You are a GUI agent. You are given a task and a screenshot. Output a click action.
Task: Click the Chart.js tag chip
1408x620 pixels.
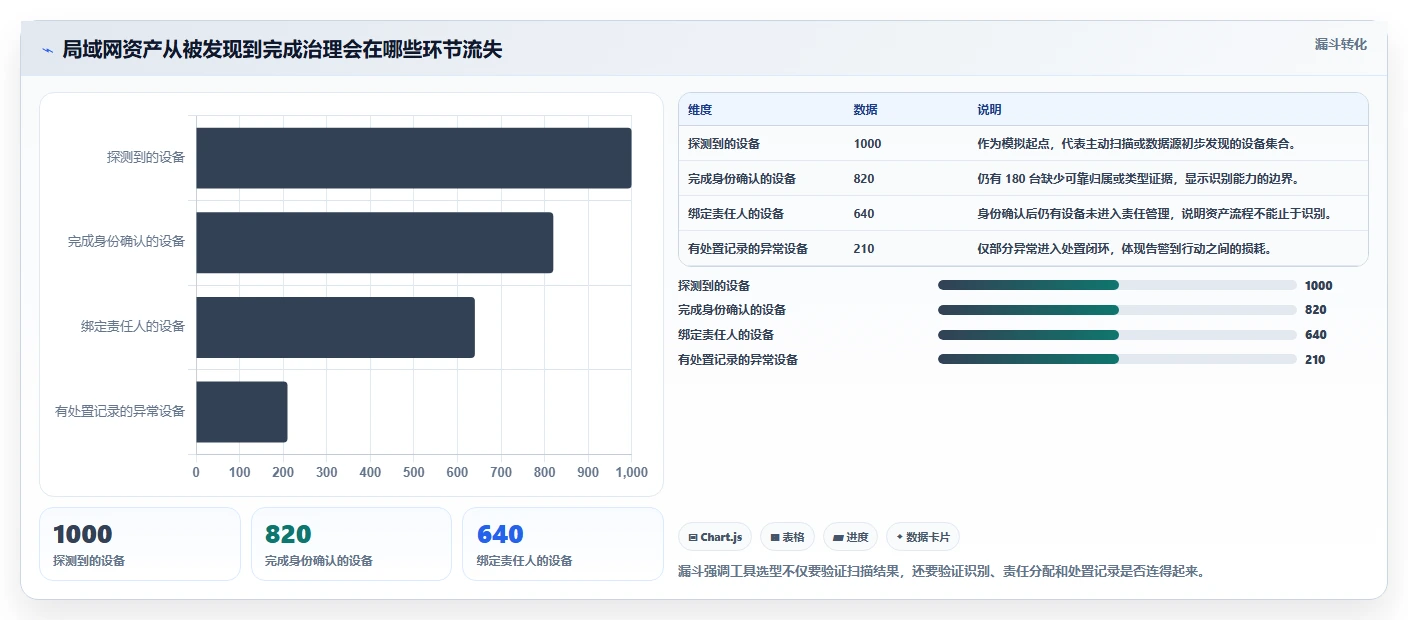coord(715,537)
